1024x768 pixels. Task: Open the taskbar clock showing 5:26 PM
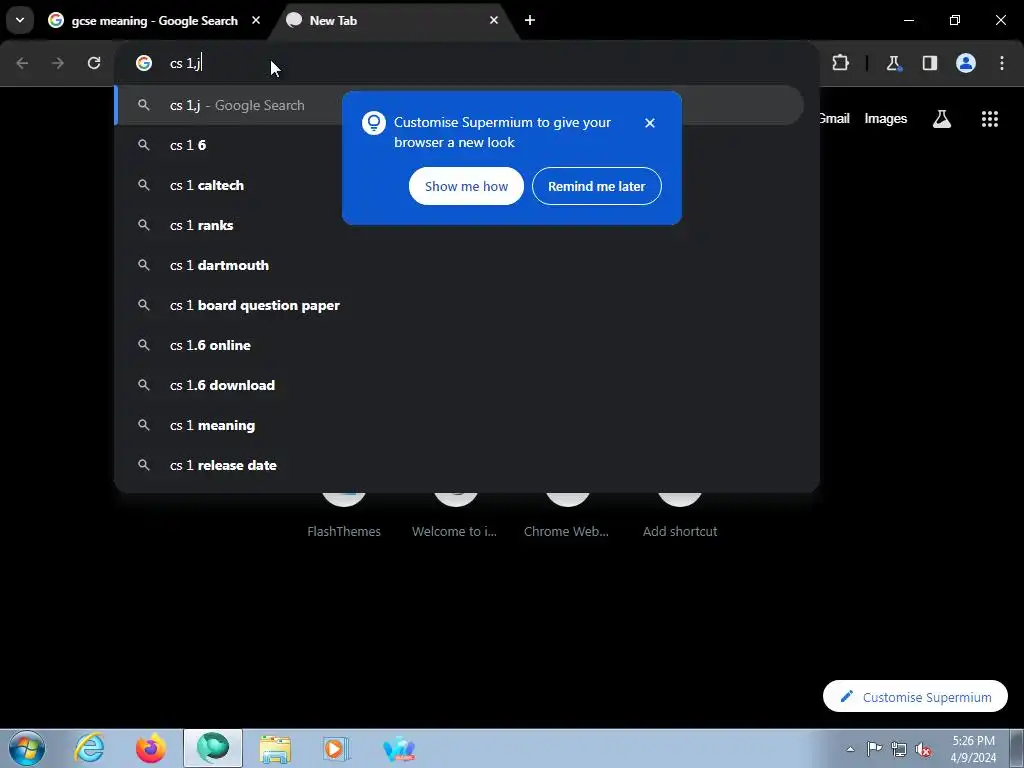[x=973, y=749]
